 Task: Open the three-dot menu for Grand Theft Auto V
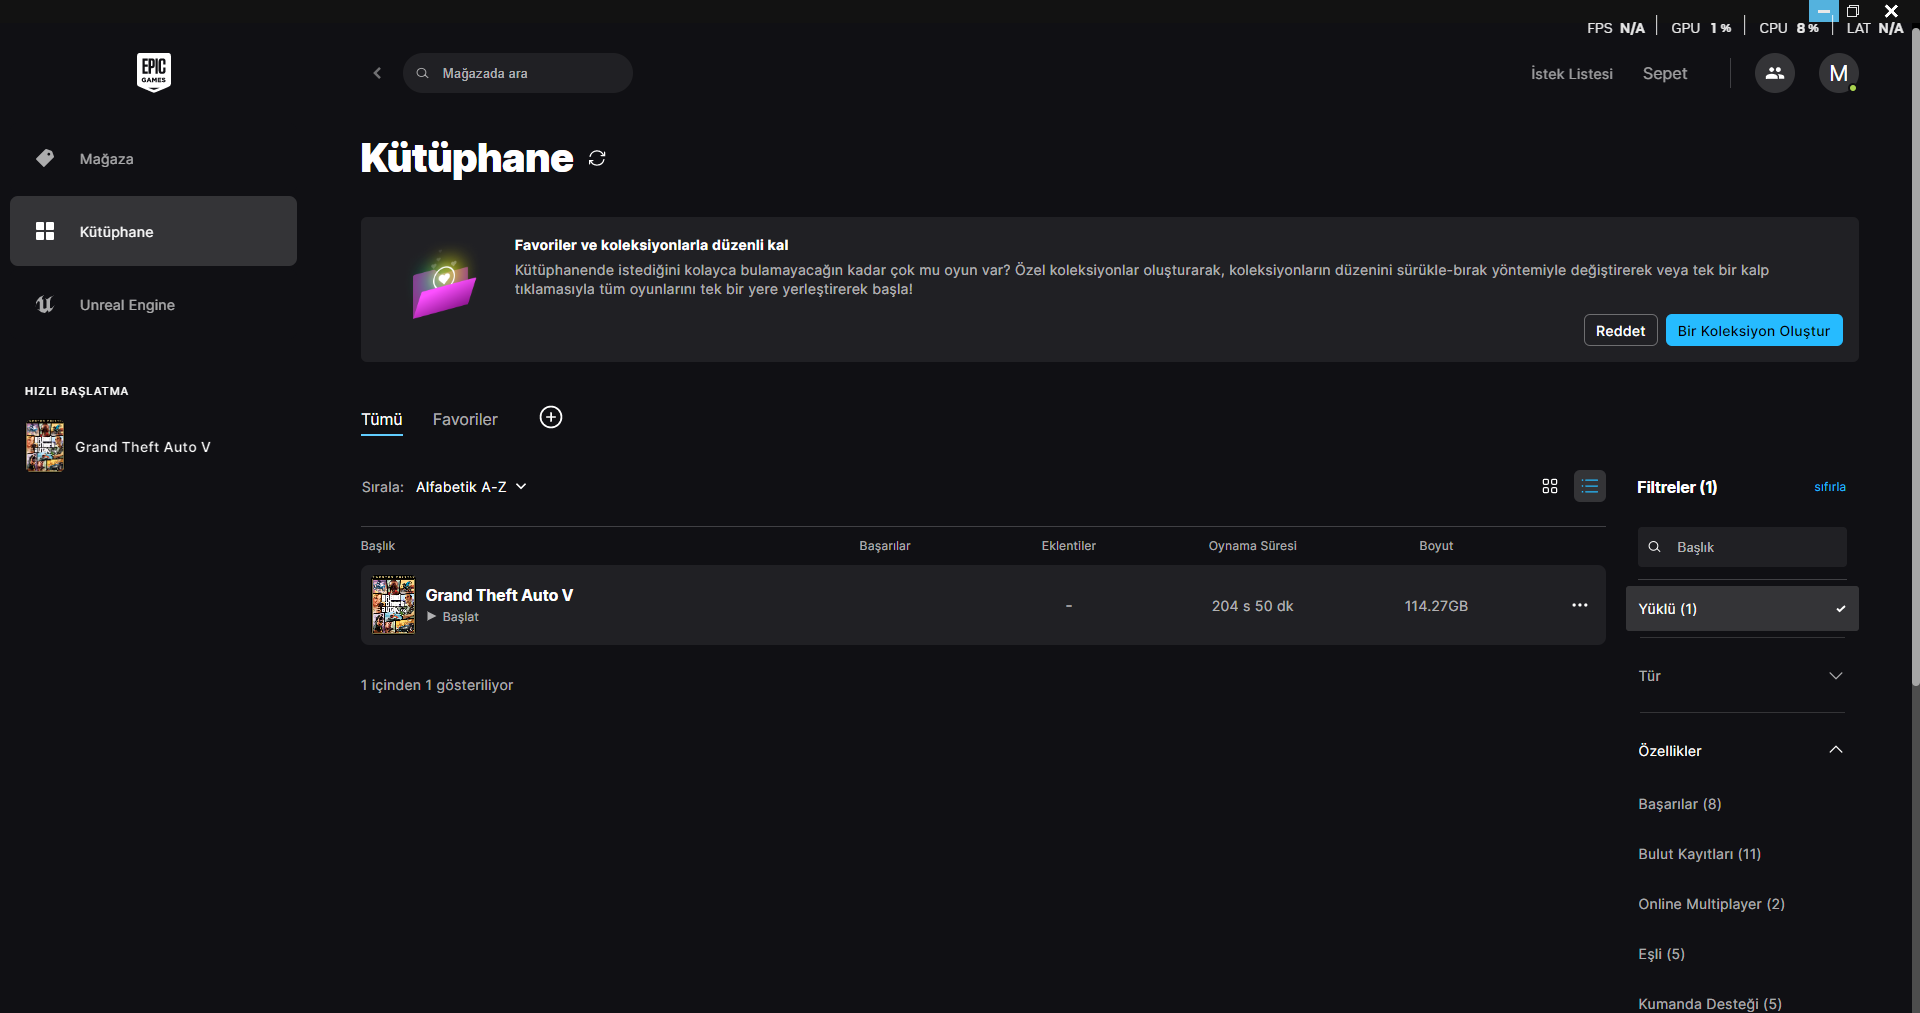(x=1580, y=605)
